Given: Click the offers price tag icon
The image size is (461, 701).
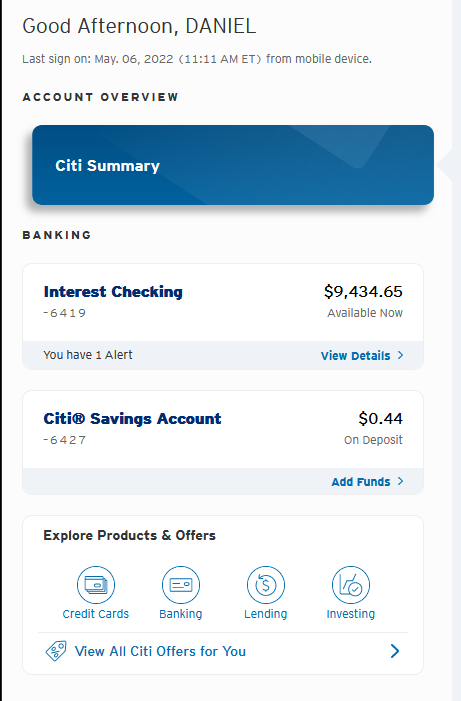Looking at the screenshot, I should tap(56, 651).
